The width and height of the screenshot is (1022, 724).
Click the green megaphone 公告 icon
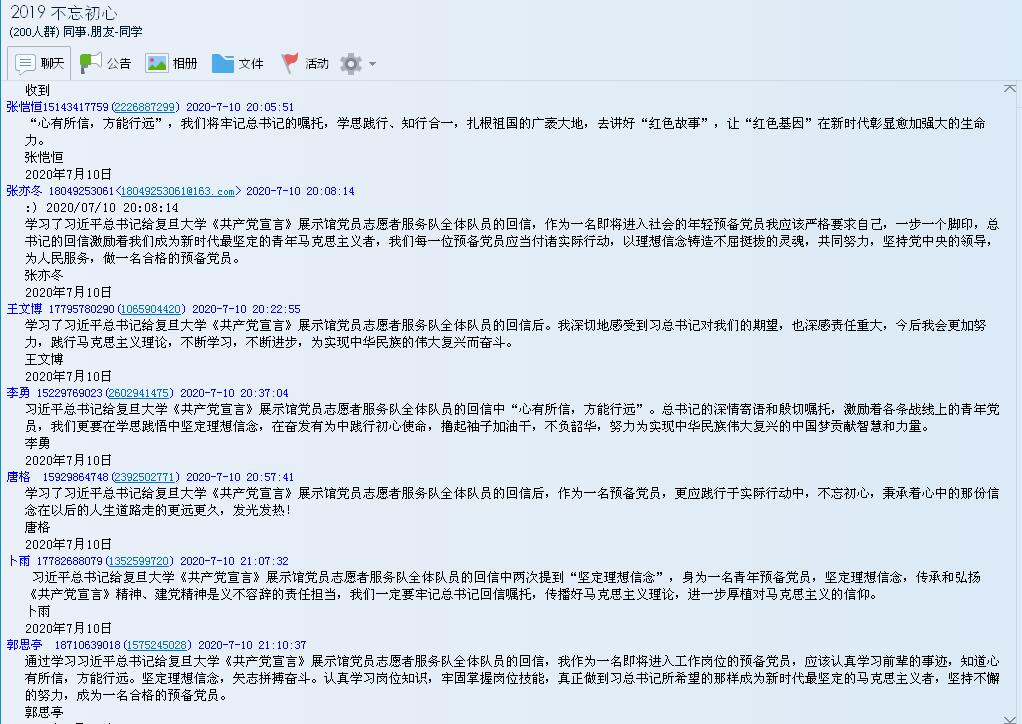click(x=92, y=63)
